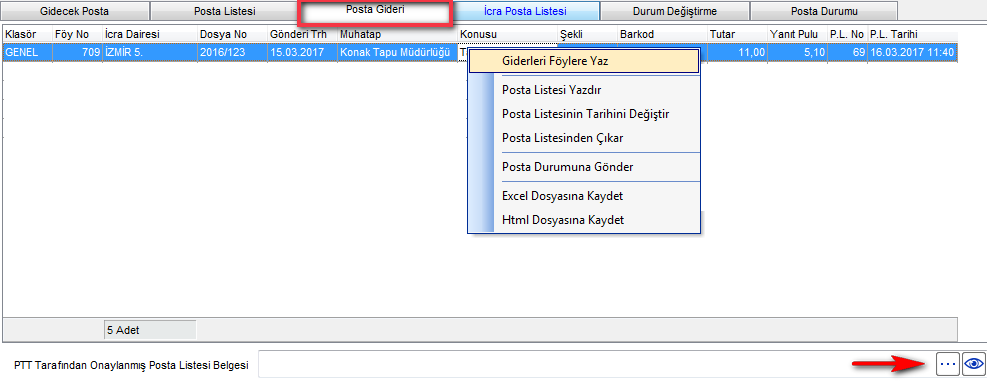The width and height of the screenshot is (987, 383).
Task: Click the 2016/123 file number cell
Action: click(x=232, y=53)
